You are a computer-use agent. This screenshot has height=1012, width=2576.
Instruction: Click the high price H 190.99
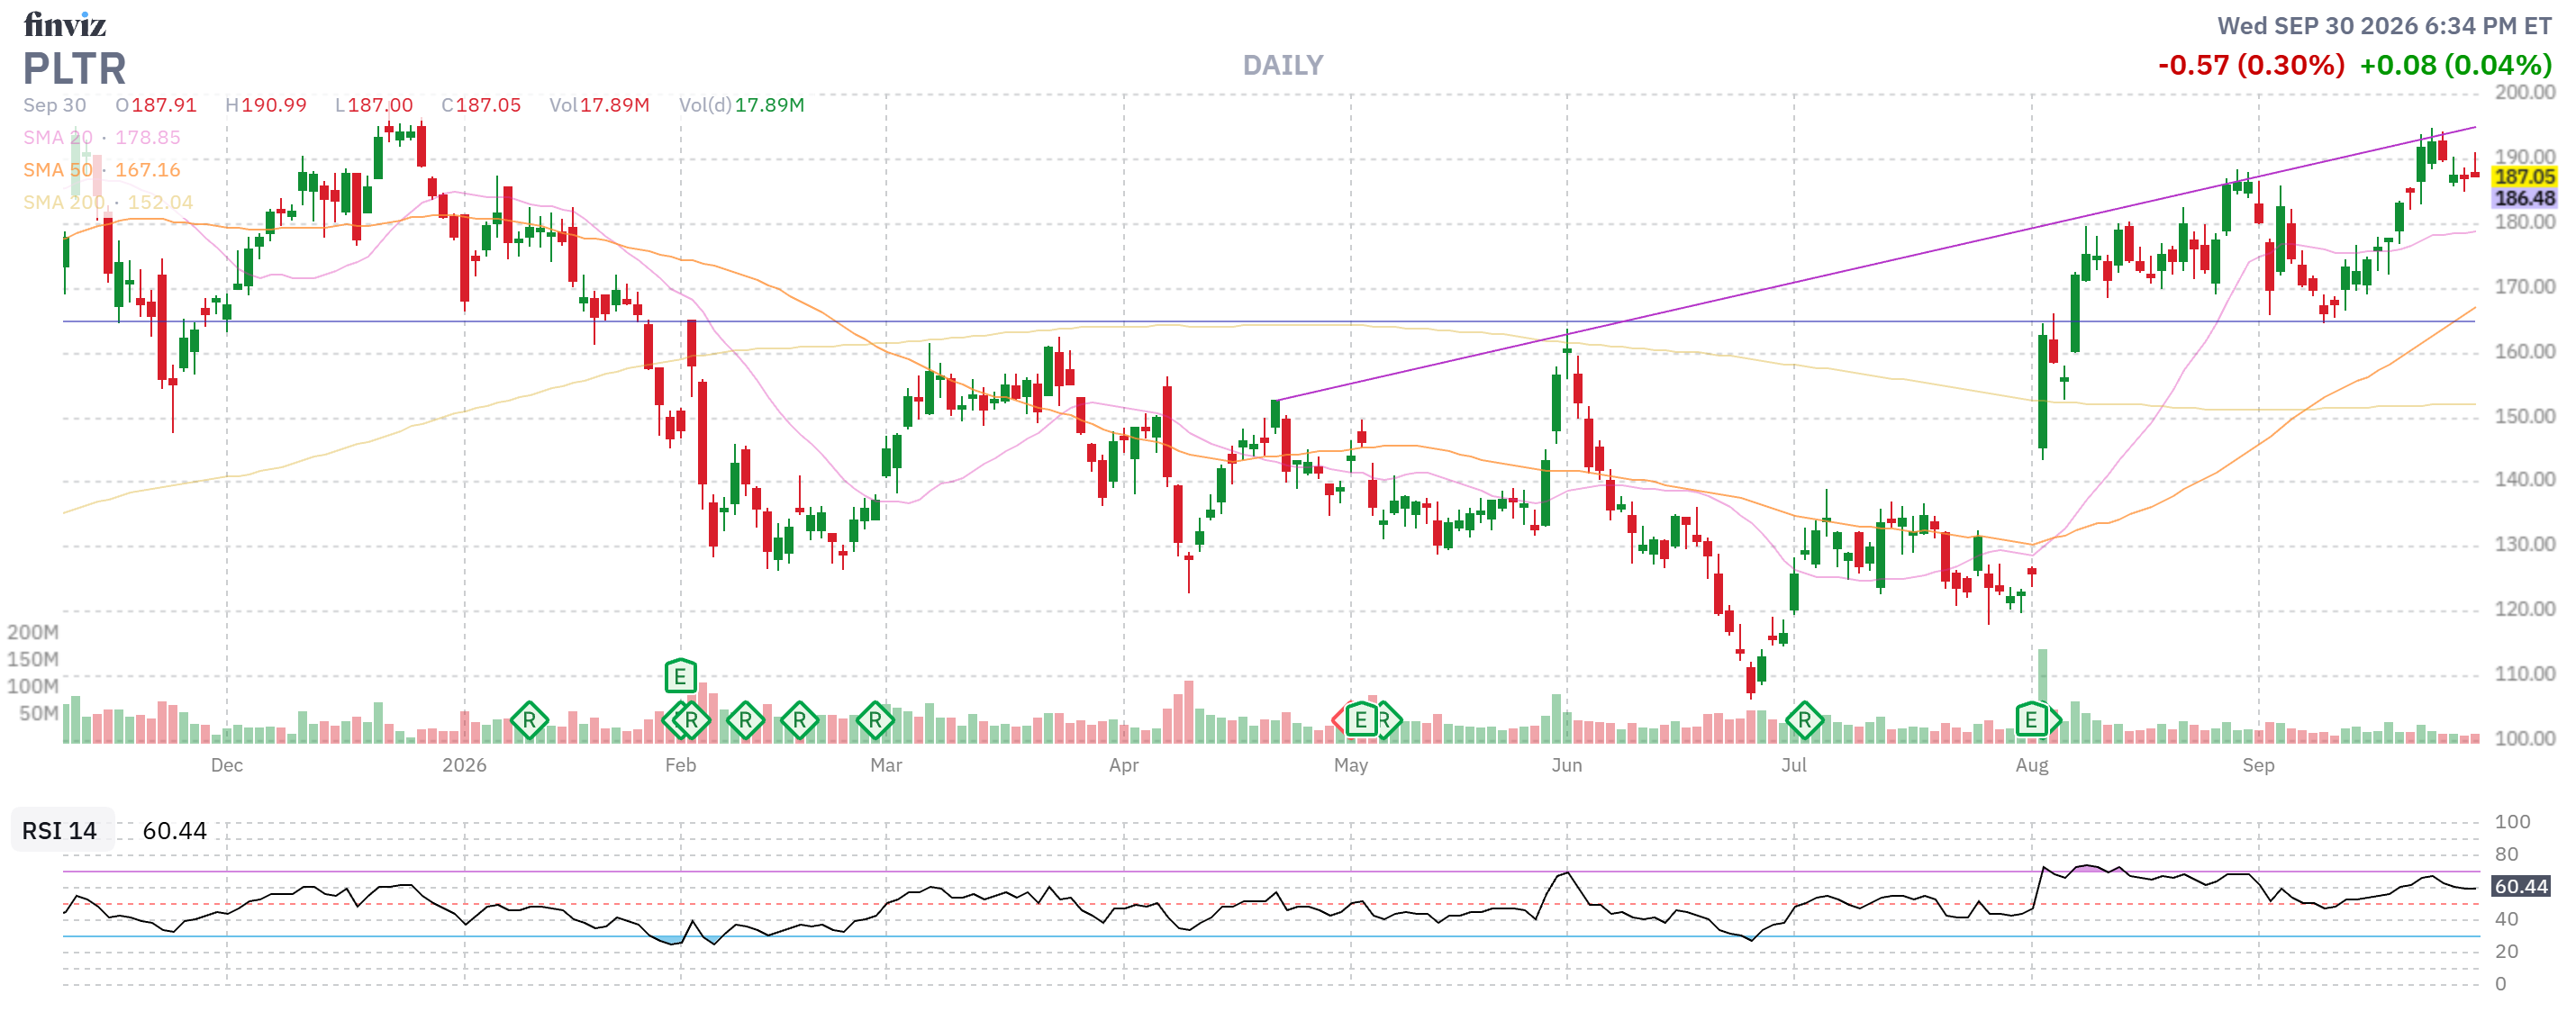click(x=266, y=105)
